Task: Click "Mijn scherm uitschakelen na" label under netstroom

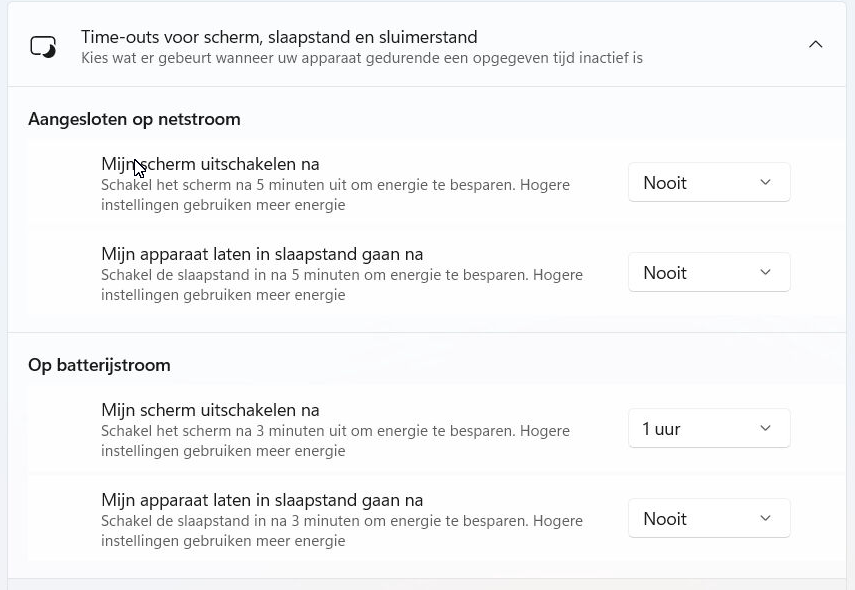Action: click(x=210, y=164)
